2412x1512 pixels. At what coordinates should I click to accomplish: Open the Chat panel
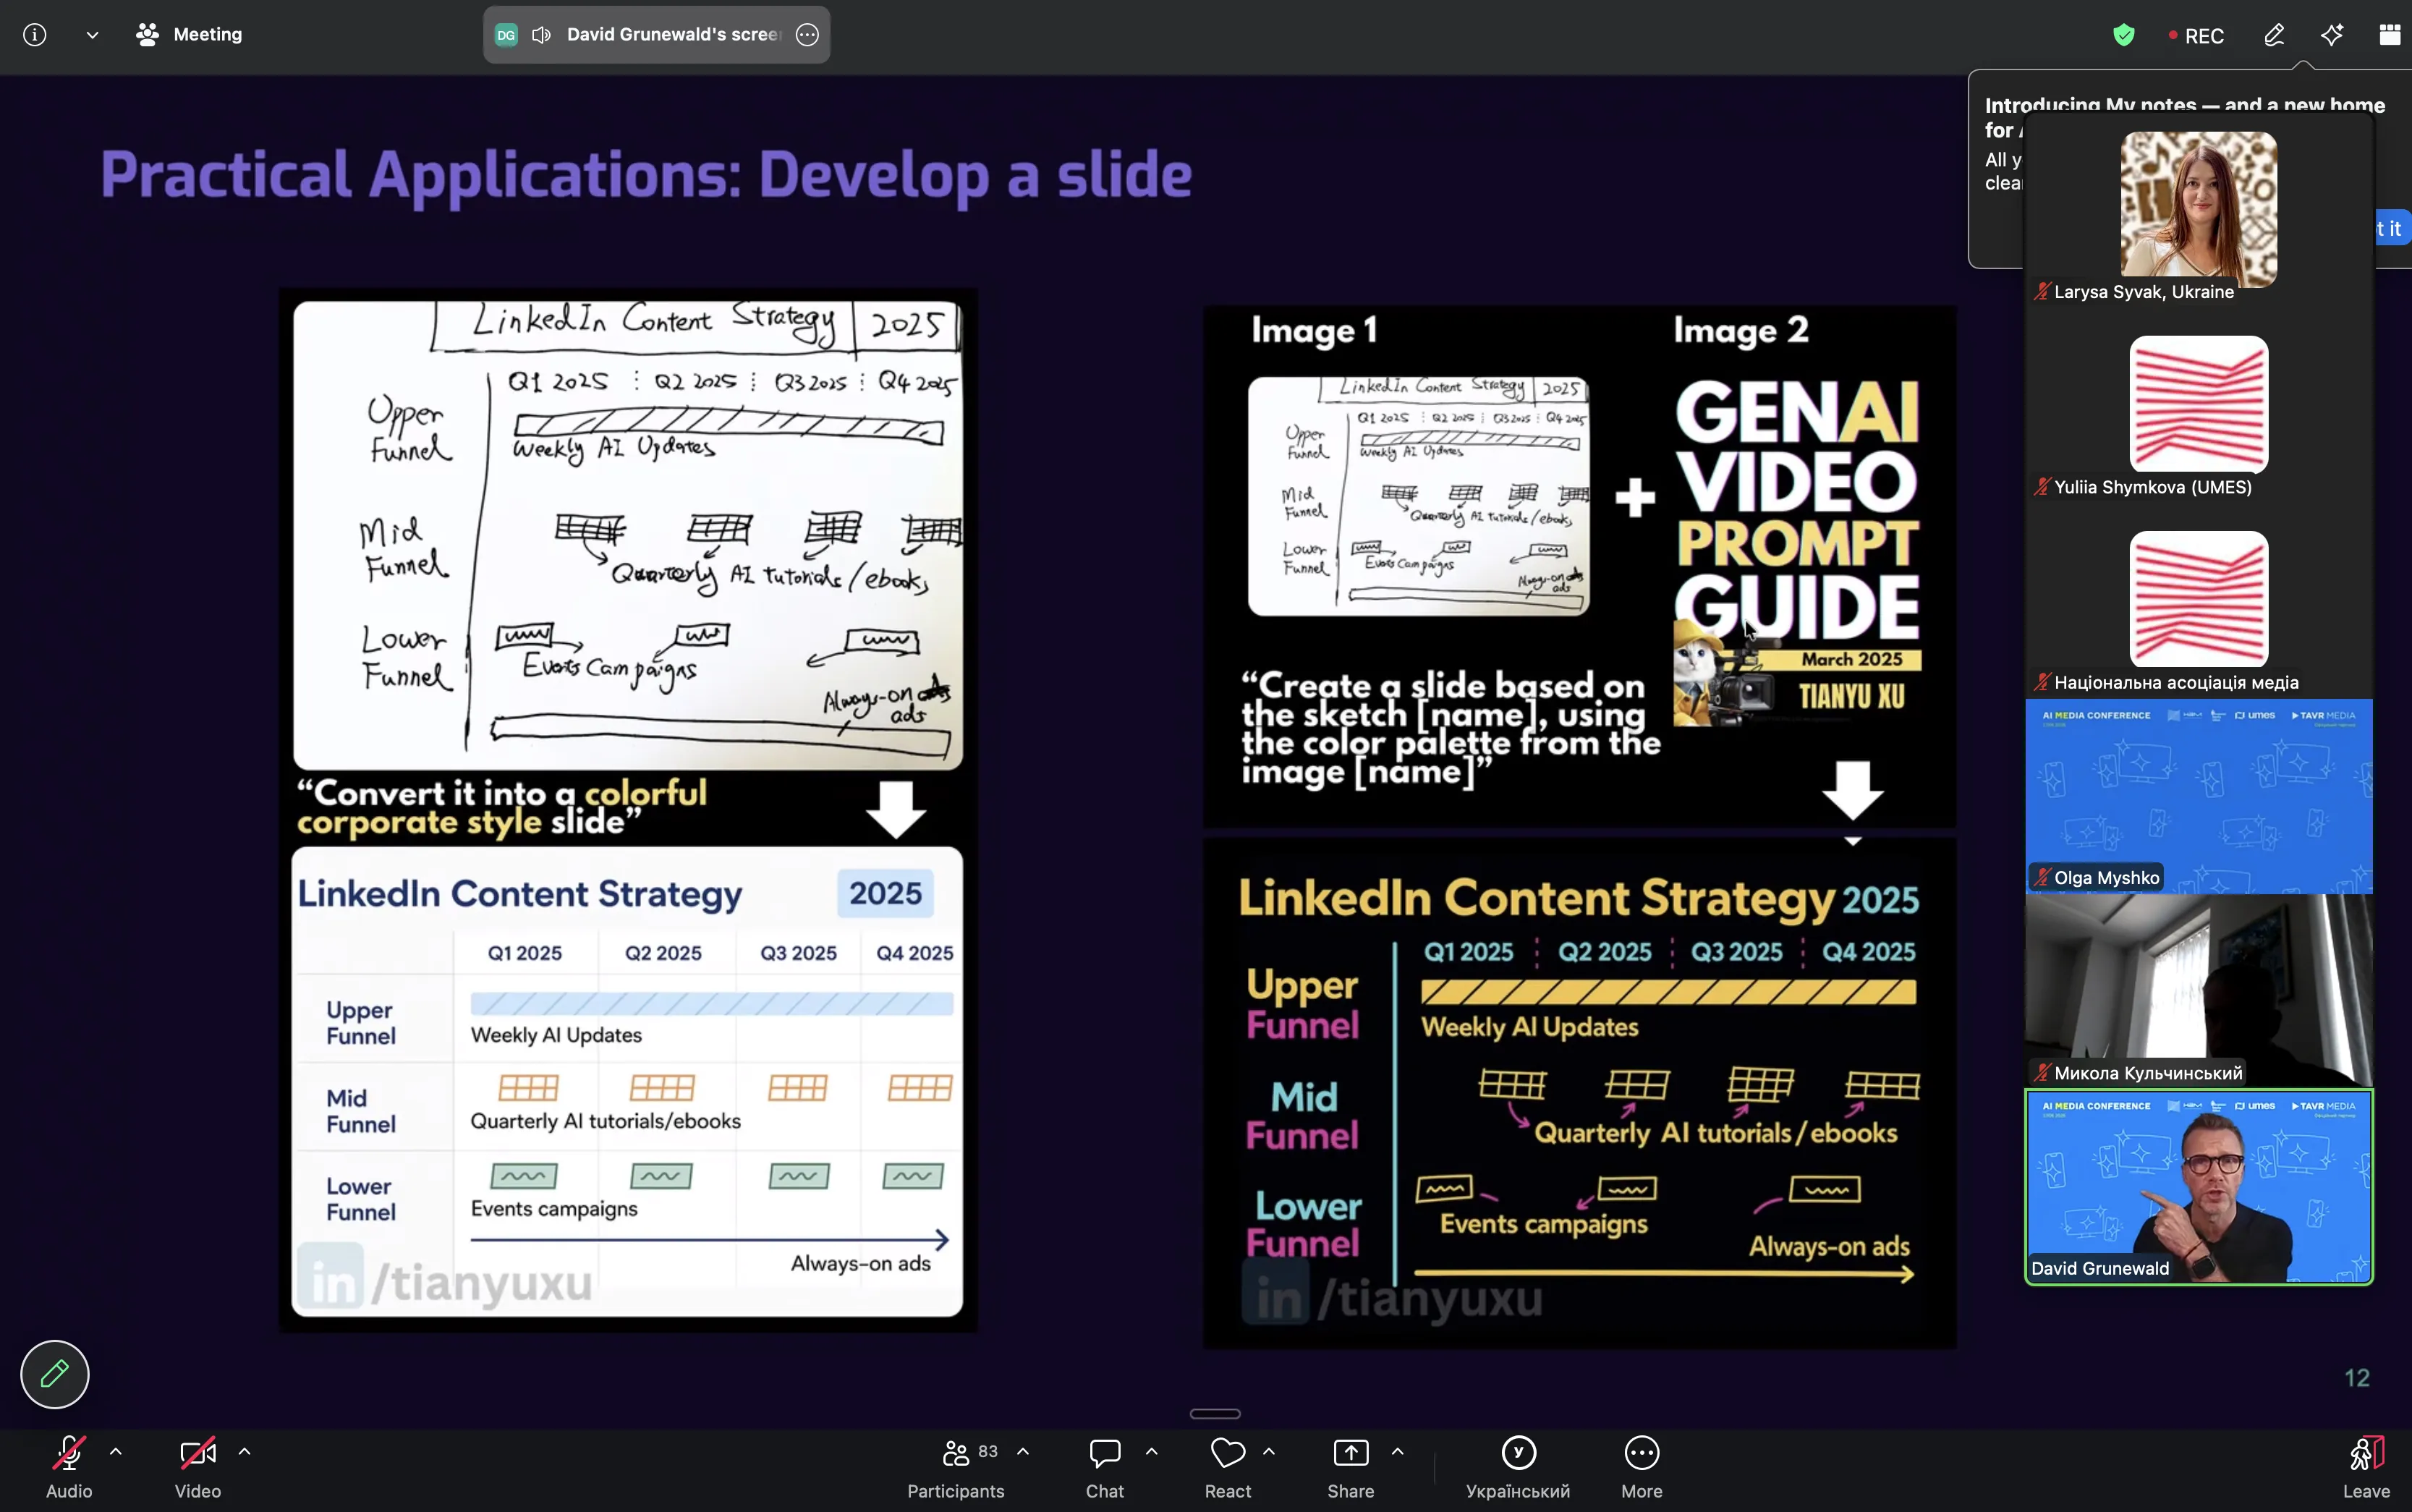pos(1105,1467)
